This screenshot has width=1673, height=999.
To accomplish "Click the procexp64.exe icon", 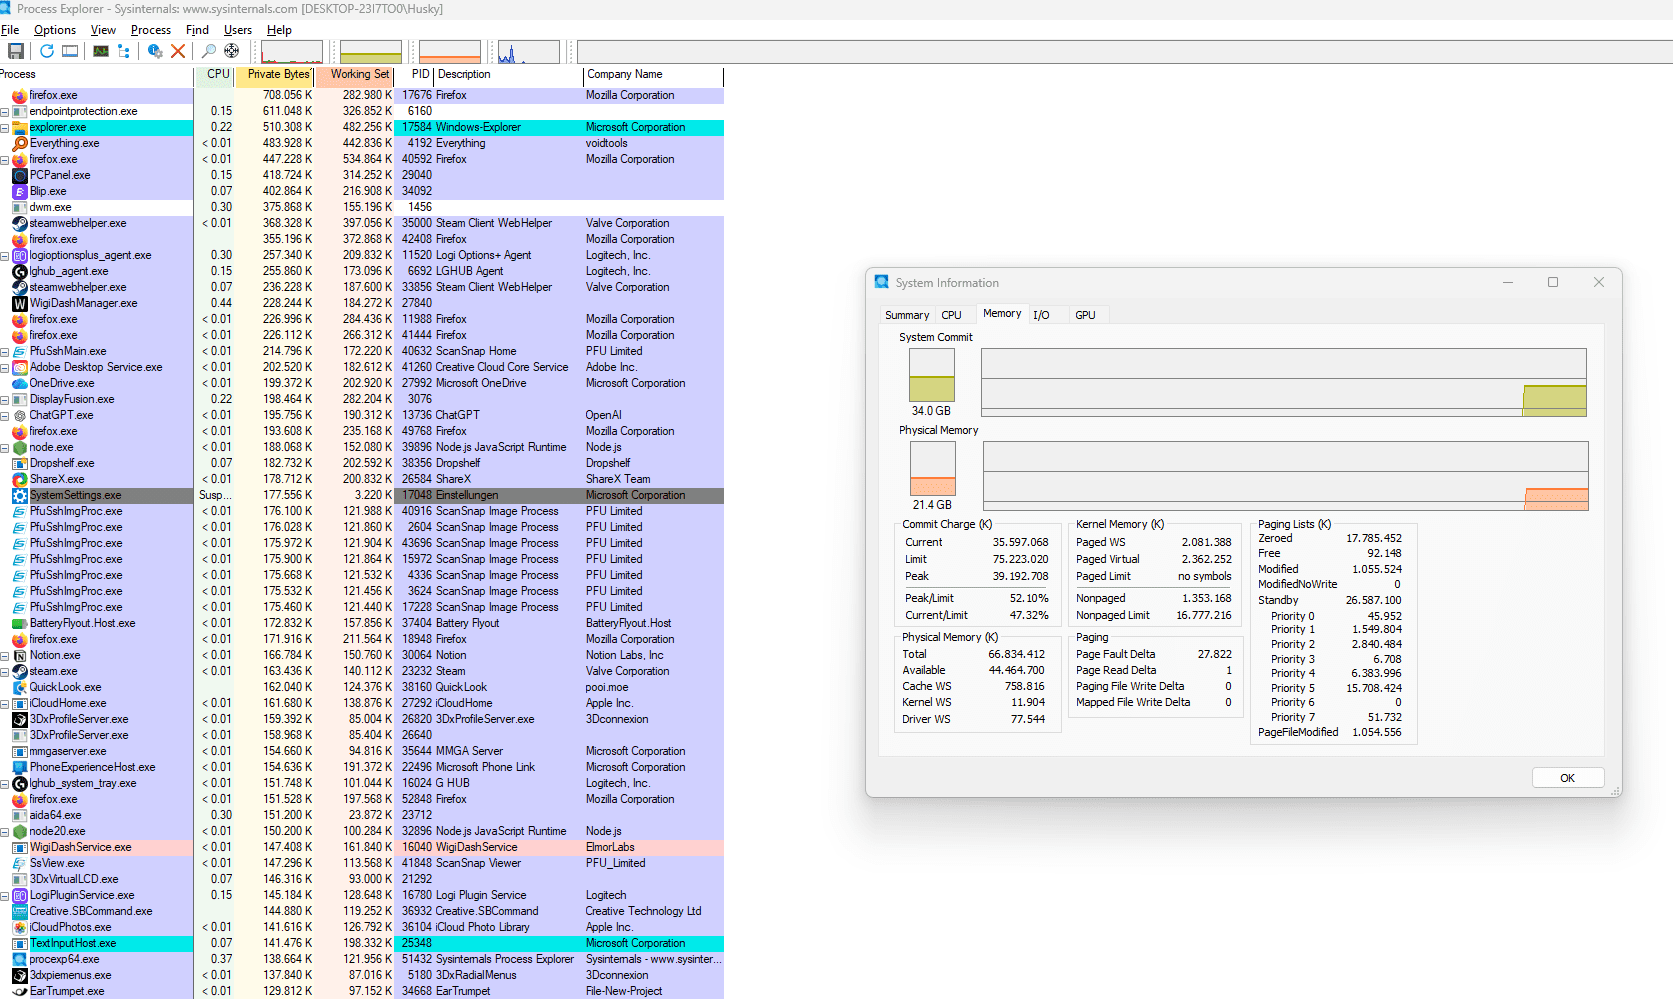I will tap(20, 959).
